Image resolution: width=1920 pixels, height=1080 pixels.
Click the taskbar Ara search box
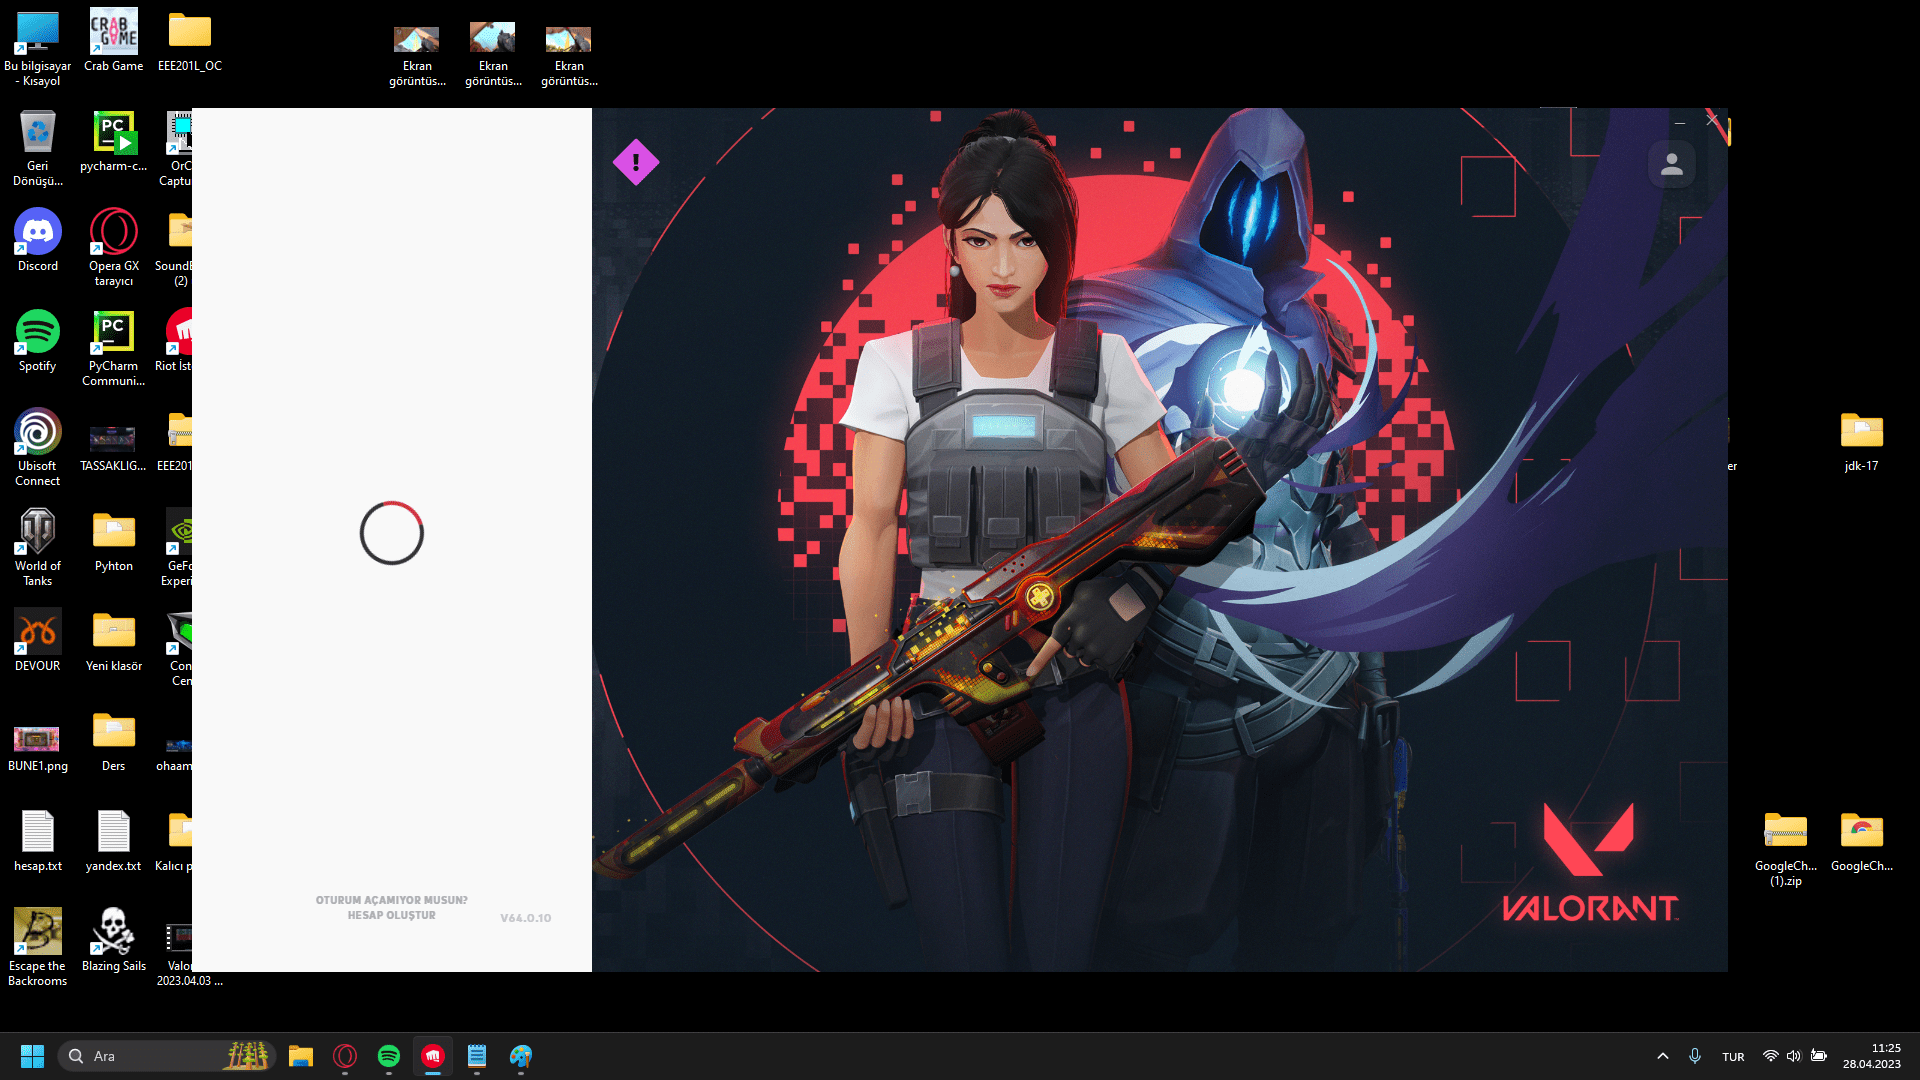pyautogui.click(x=166, y=1056)
